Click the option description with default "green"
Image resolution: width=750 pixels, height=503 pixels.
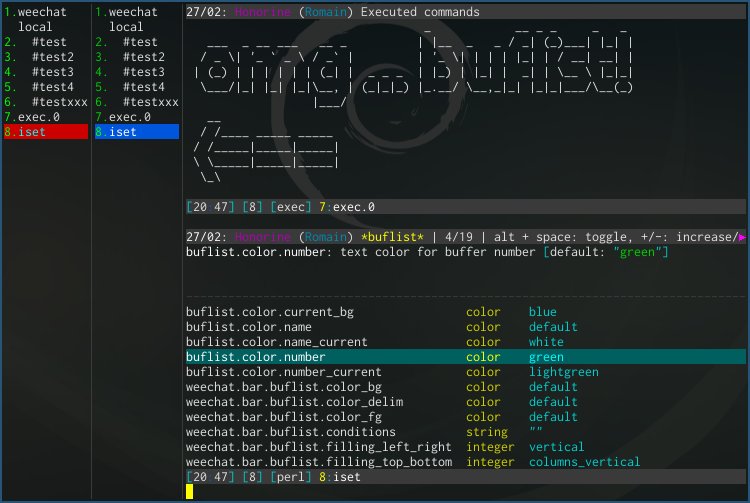[427, 252]
